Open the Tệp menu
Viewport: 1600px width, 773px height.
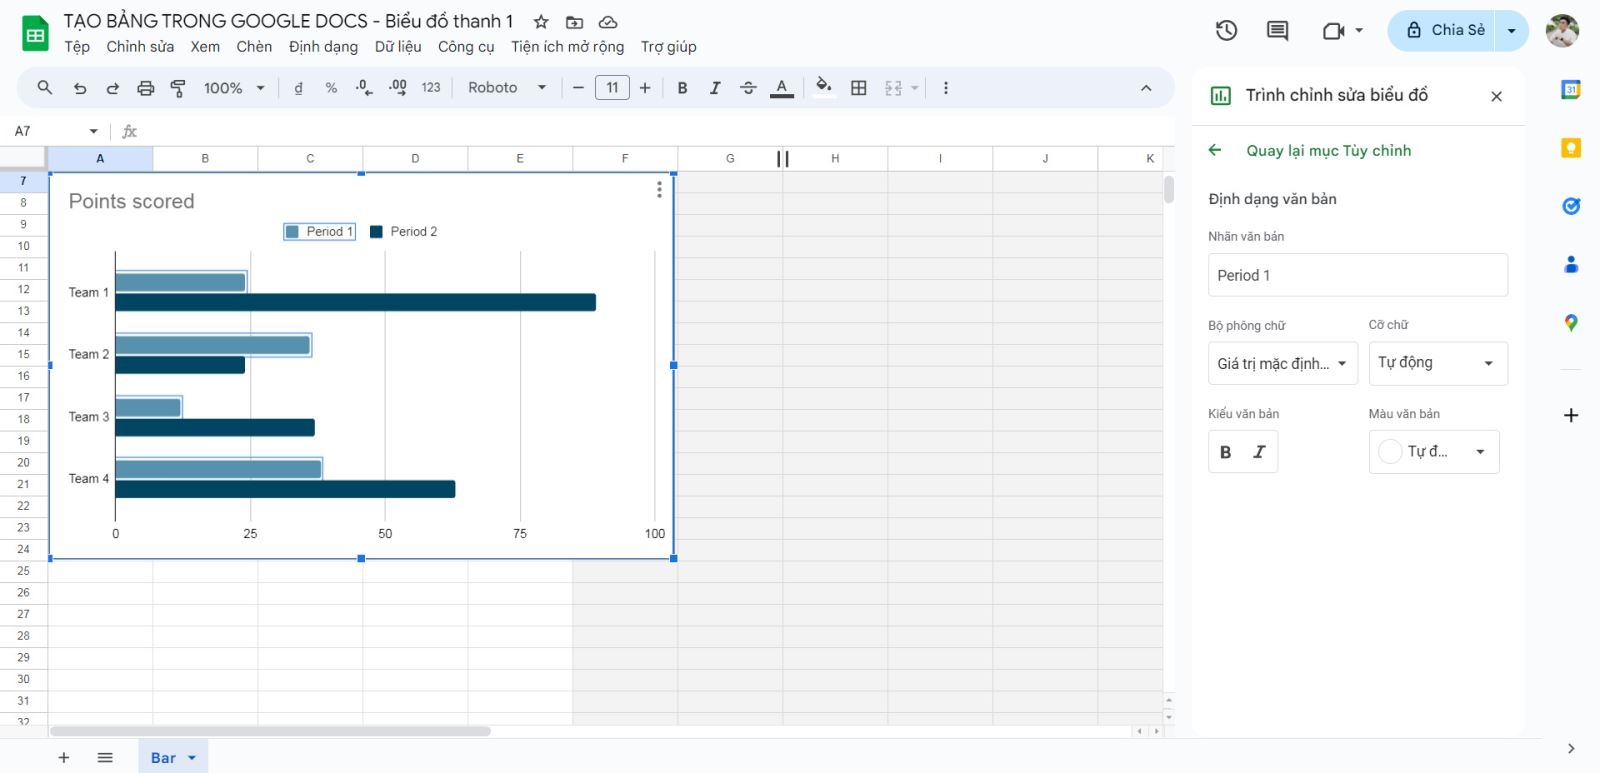(77, 47)
